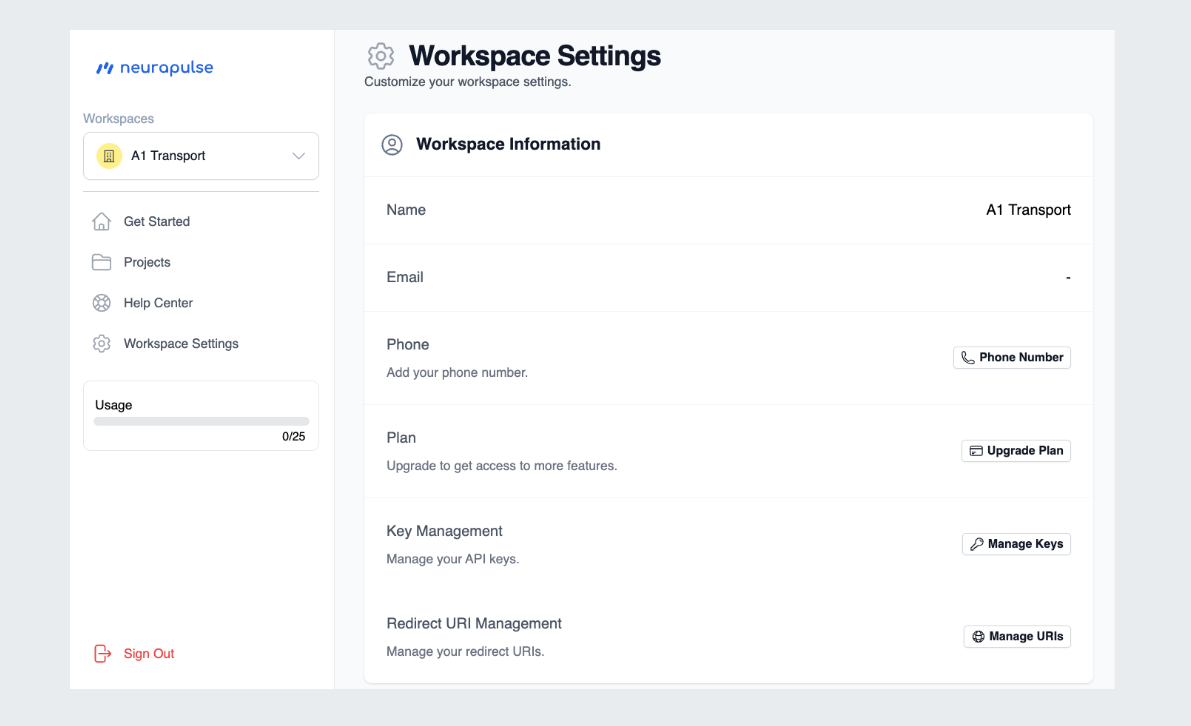Click 'Add your phone number.' description

pyautogui.click(x=457, y=373)
